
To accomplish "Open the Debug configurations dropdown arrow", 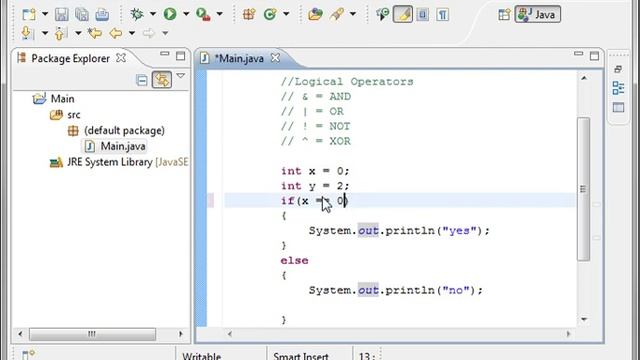I will pos(153,14).
